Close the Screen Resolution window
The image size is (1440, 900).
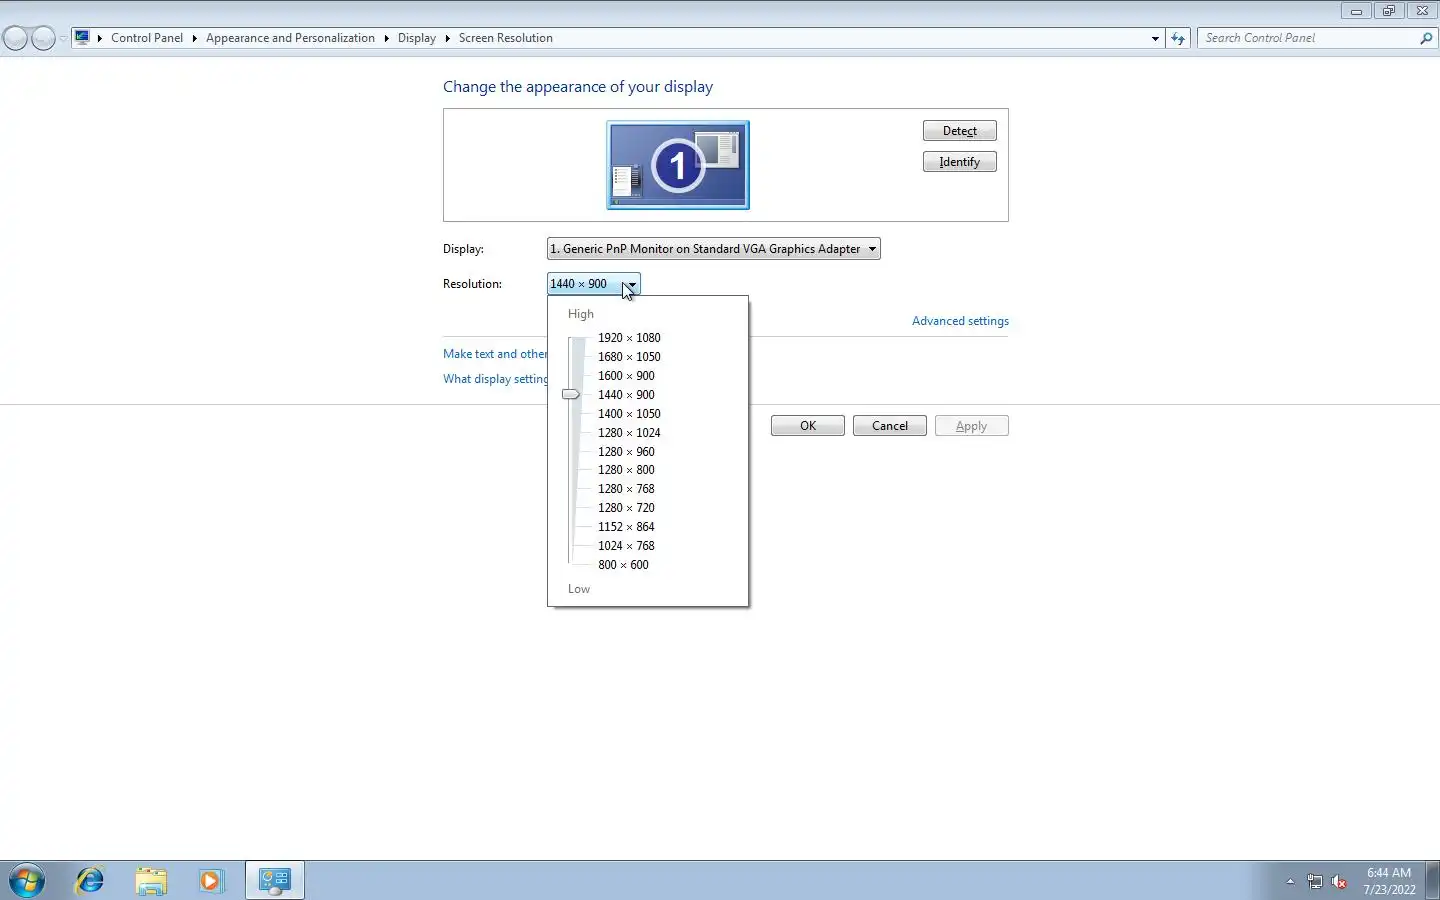1422,11
